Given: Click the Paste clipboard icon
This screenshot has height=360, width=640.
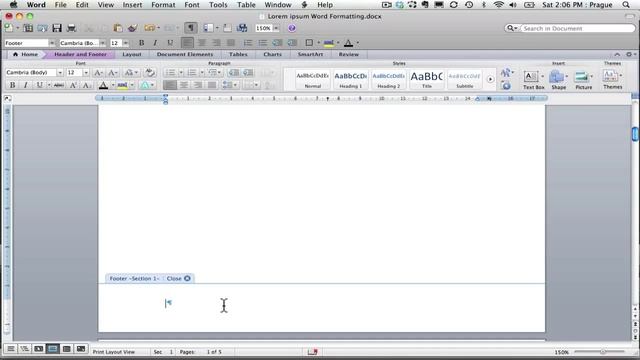Looking at the screenshot, I should [x=118, y=28].
